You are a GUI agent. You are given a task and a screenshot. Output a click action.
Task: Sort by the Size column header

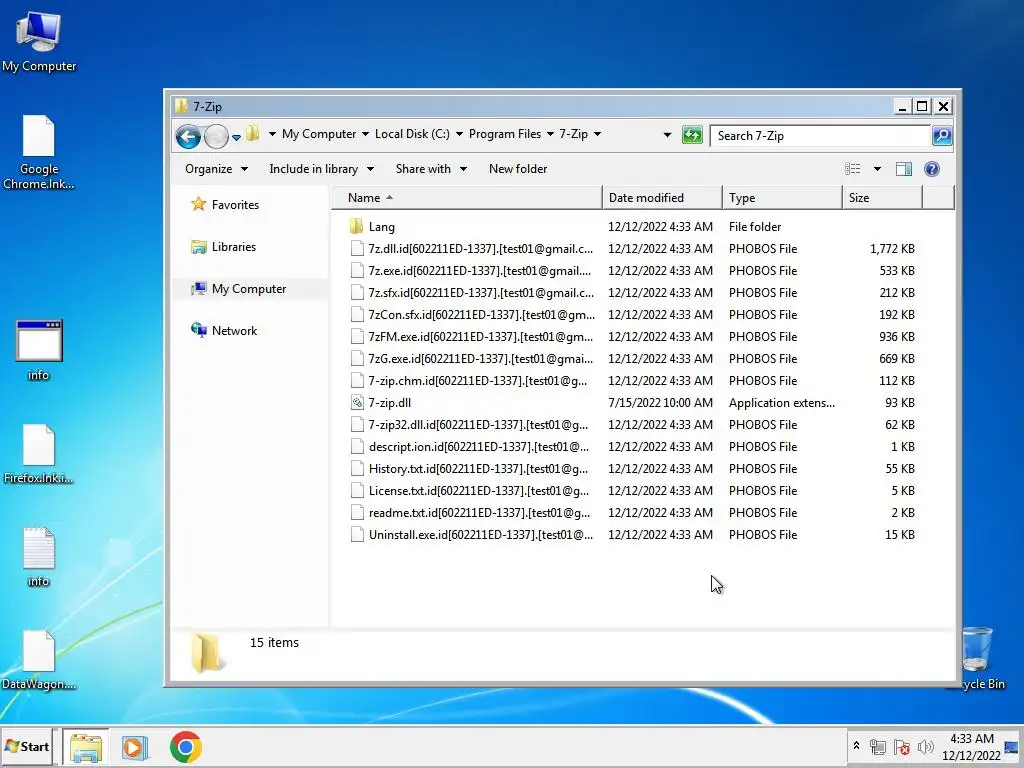[882, 198]
